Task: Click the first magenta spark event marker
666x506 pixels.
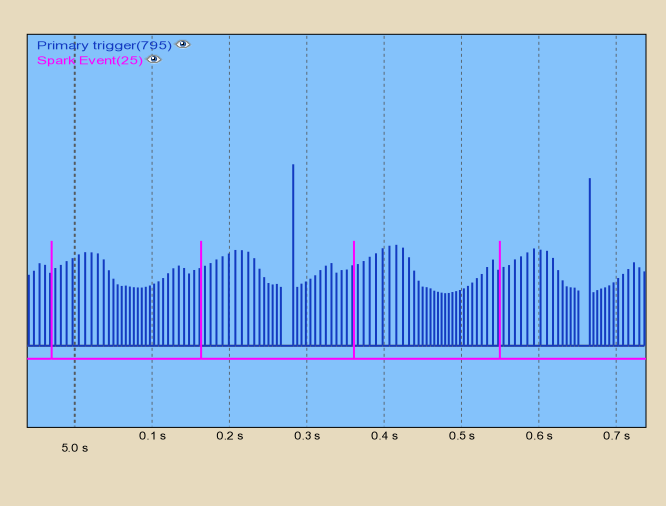Action: tap(52, 298)
